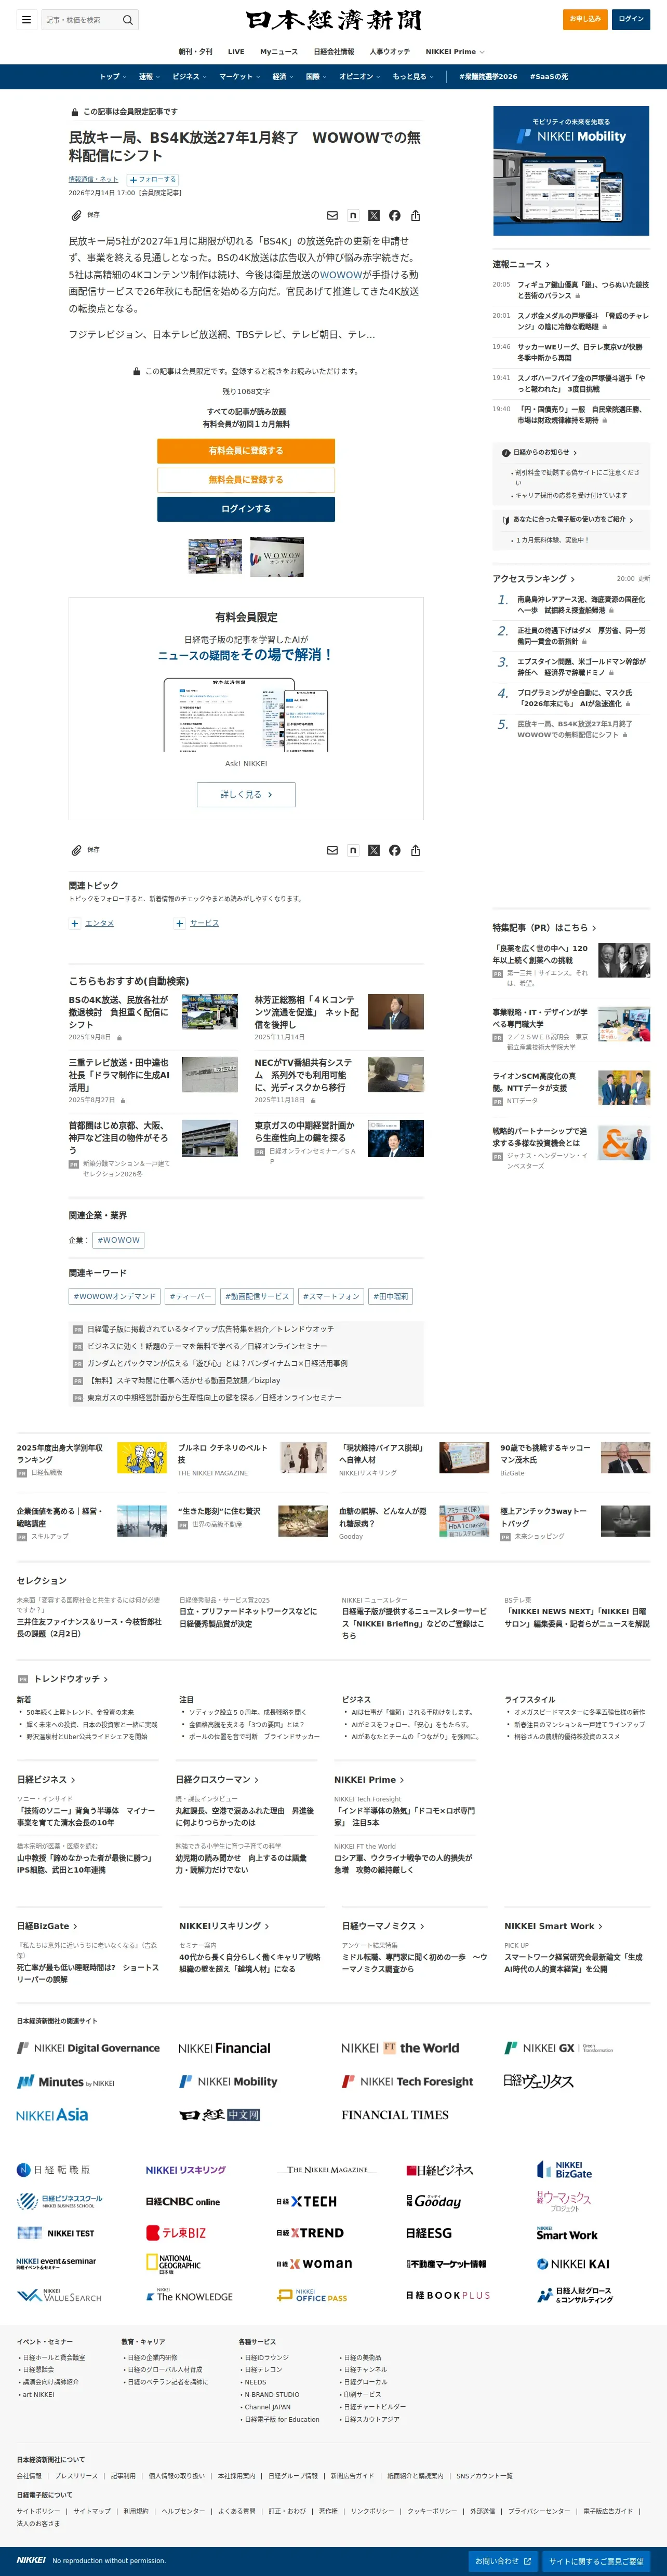
Task: Open the NIKKEI Prime dropdown menu
Action: click(455, 52)
